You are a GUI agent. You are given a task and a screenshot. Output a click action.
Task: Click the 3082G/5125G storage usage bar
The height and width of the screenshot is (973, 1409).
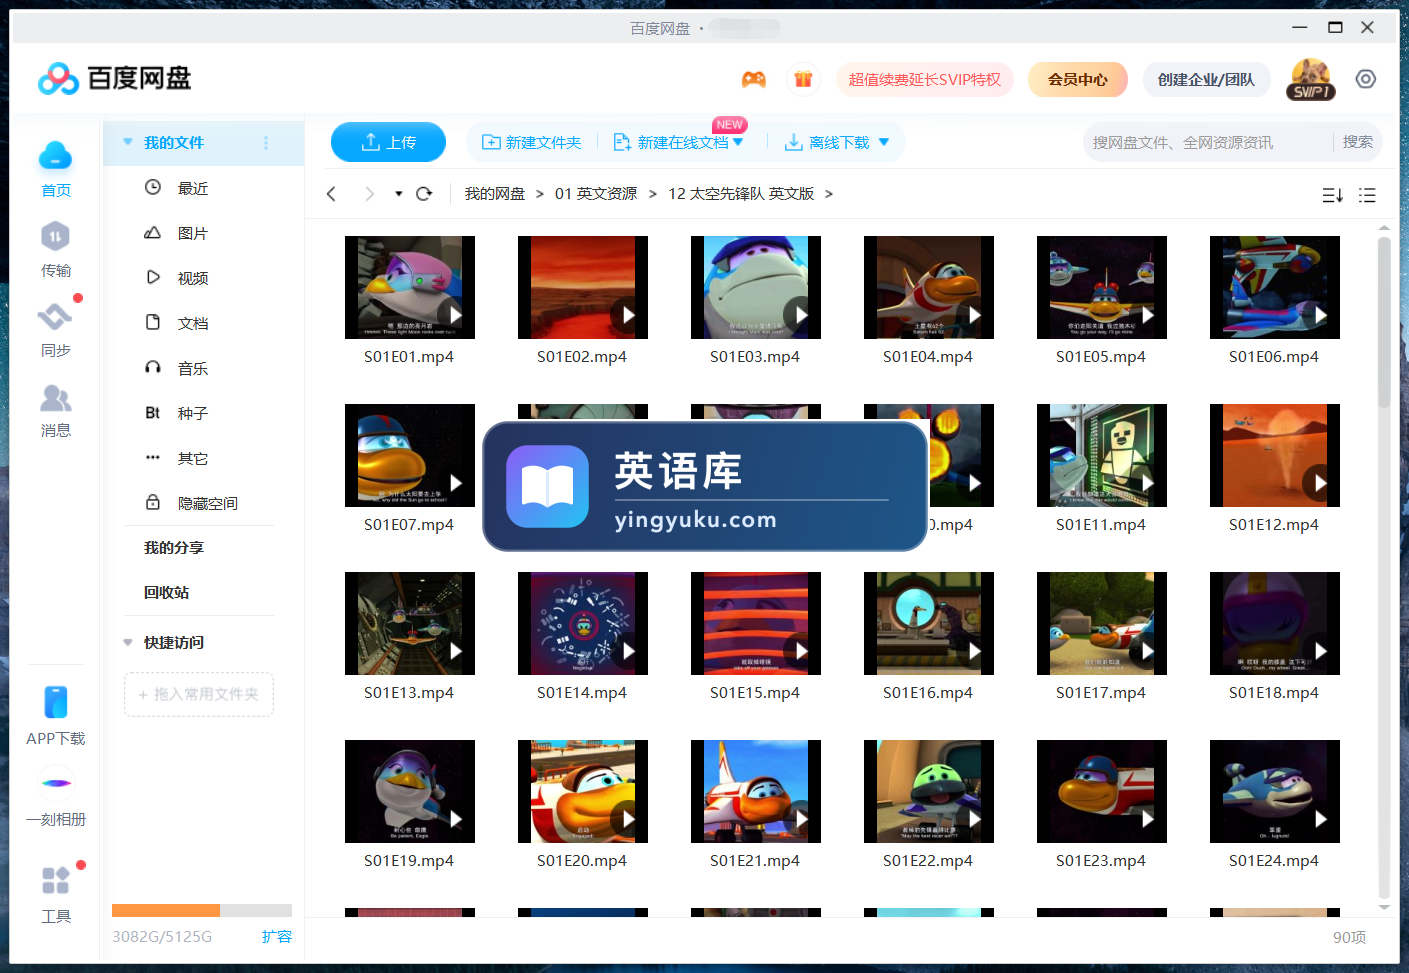coord(202,910)
